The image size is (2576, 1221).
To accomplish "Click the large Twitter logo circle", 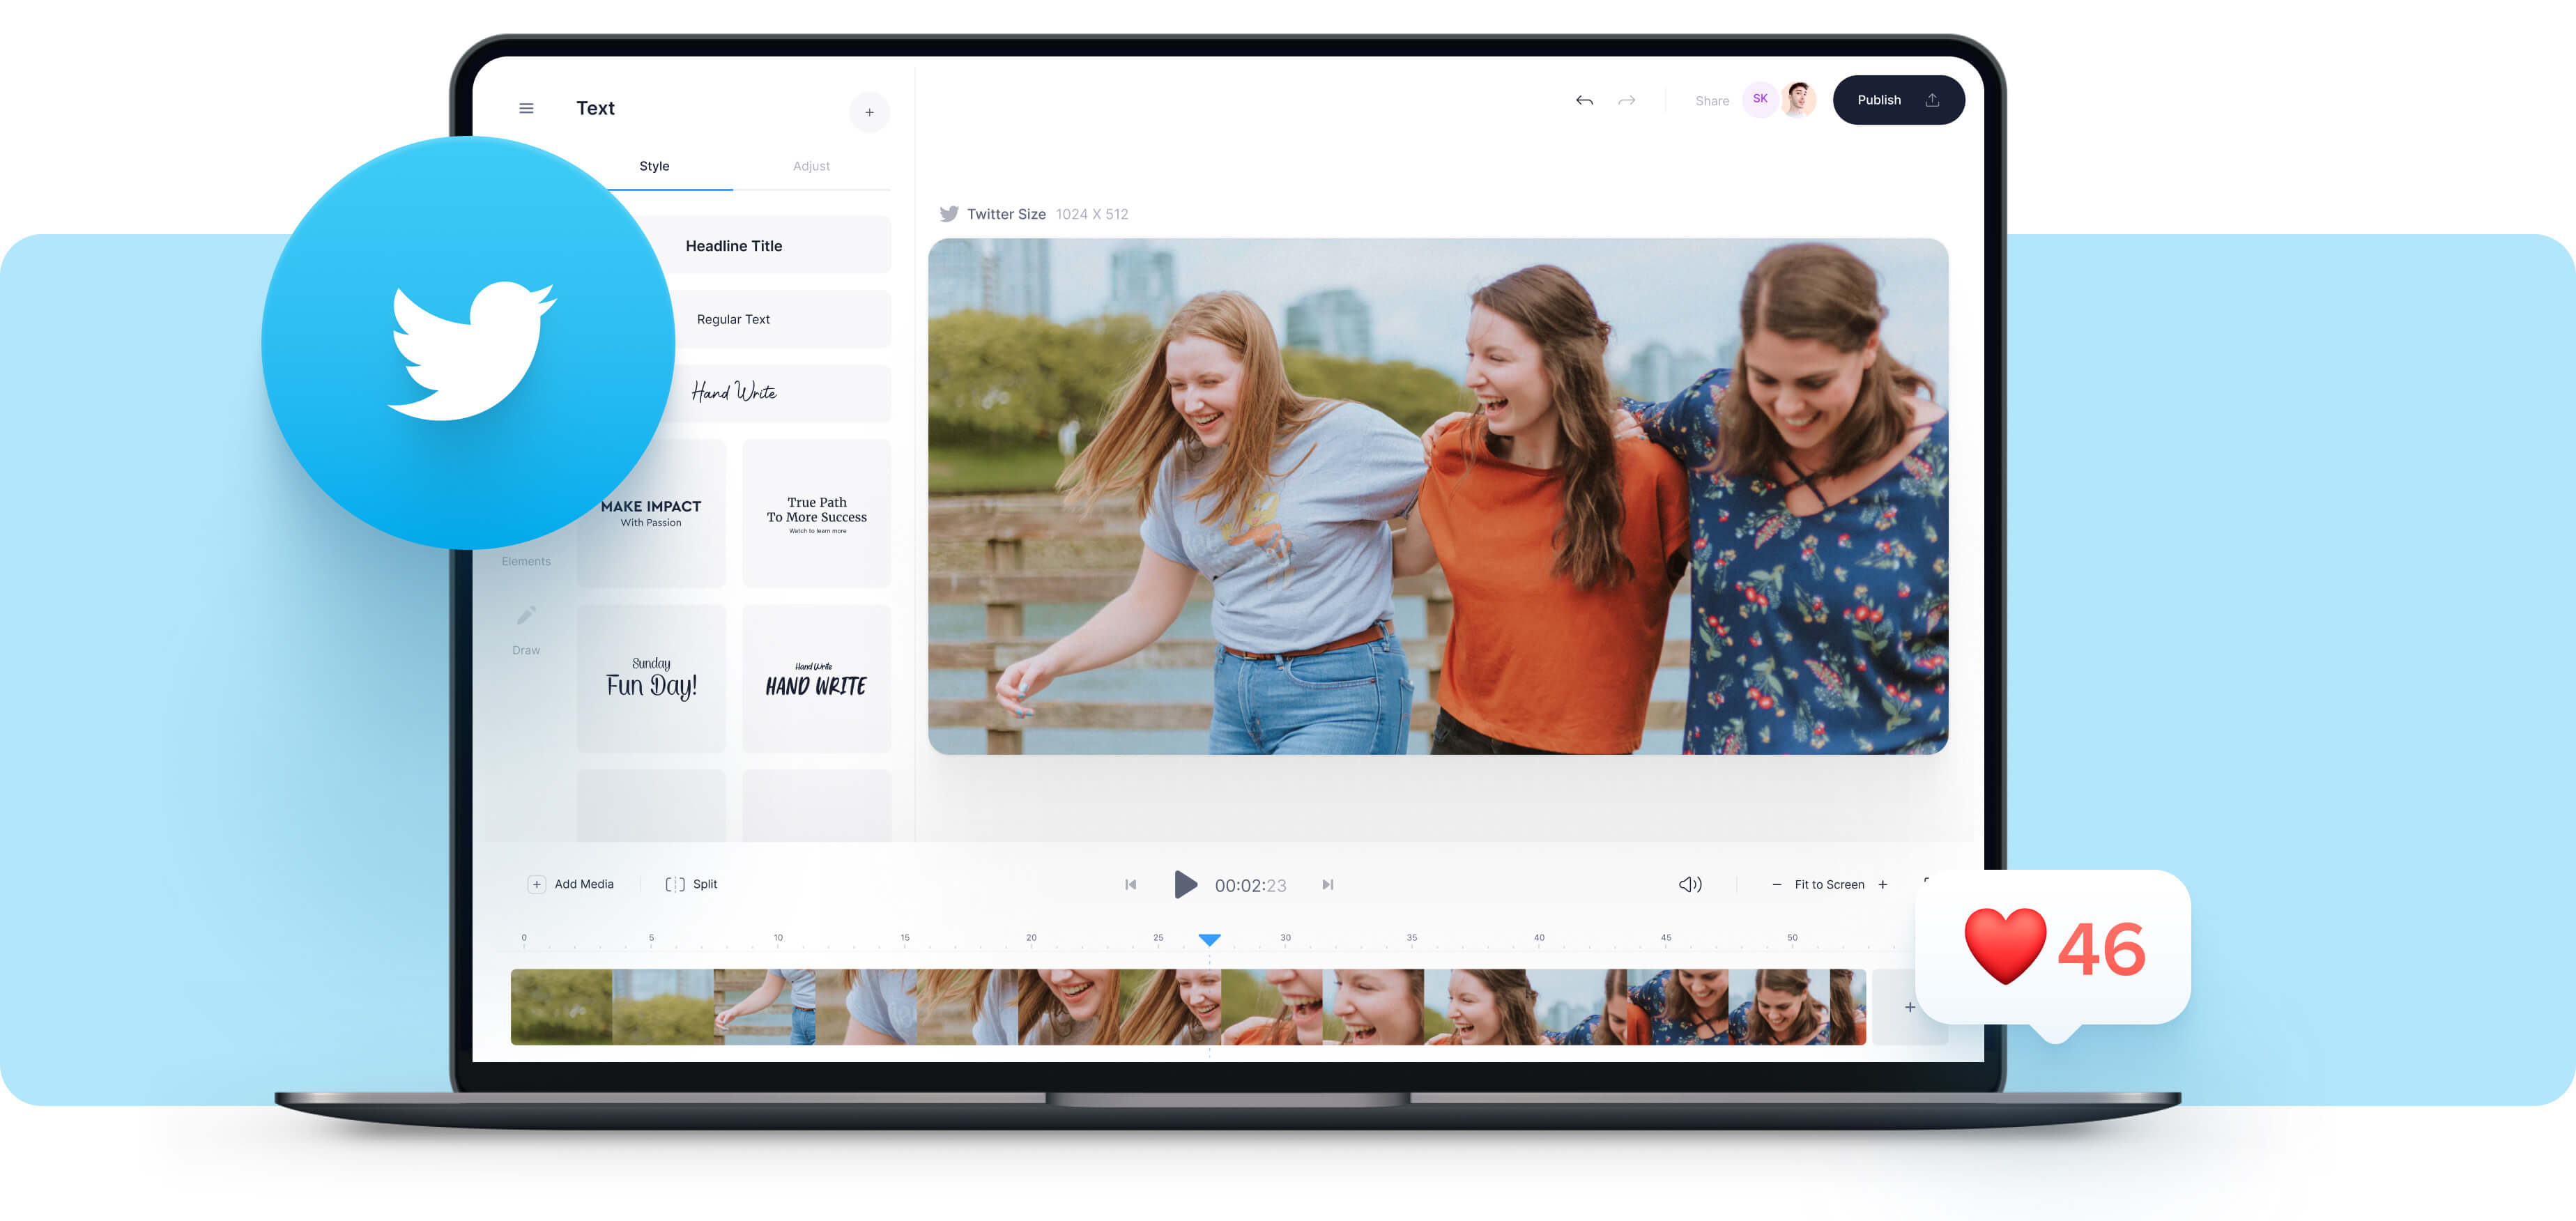I will (x=468, y=343).
